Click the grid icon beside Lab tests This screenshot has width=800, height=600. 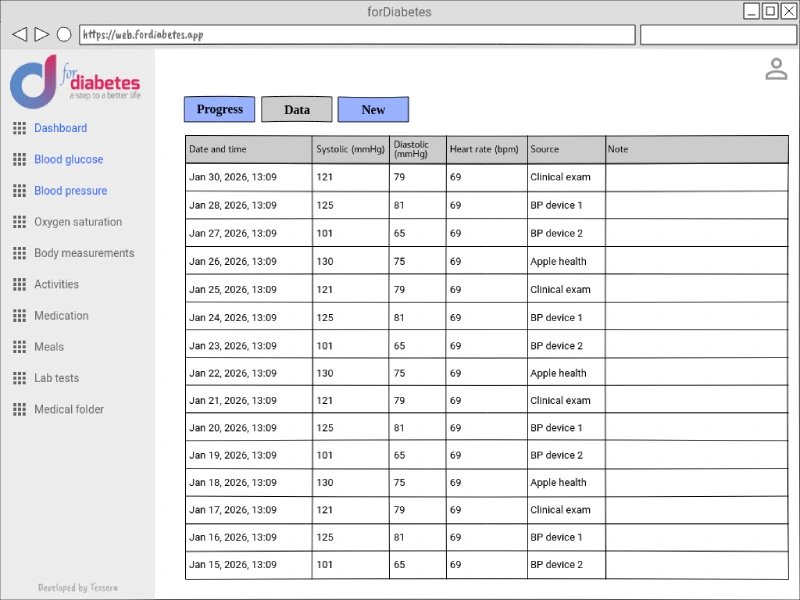pyautogui.click(x=19, y=378)
